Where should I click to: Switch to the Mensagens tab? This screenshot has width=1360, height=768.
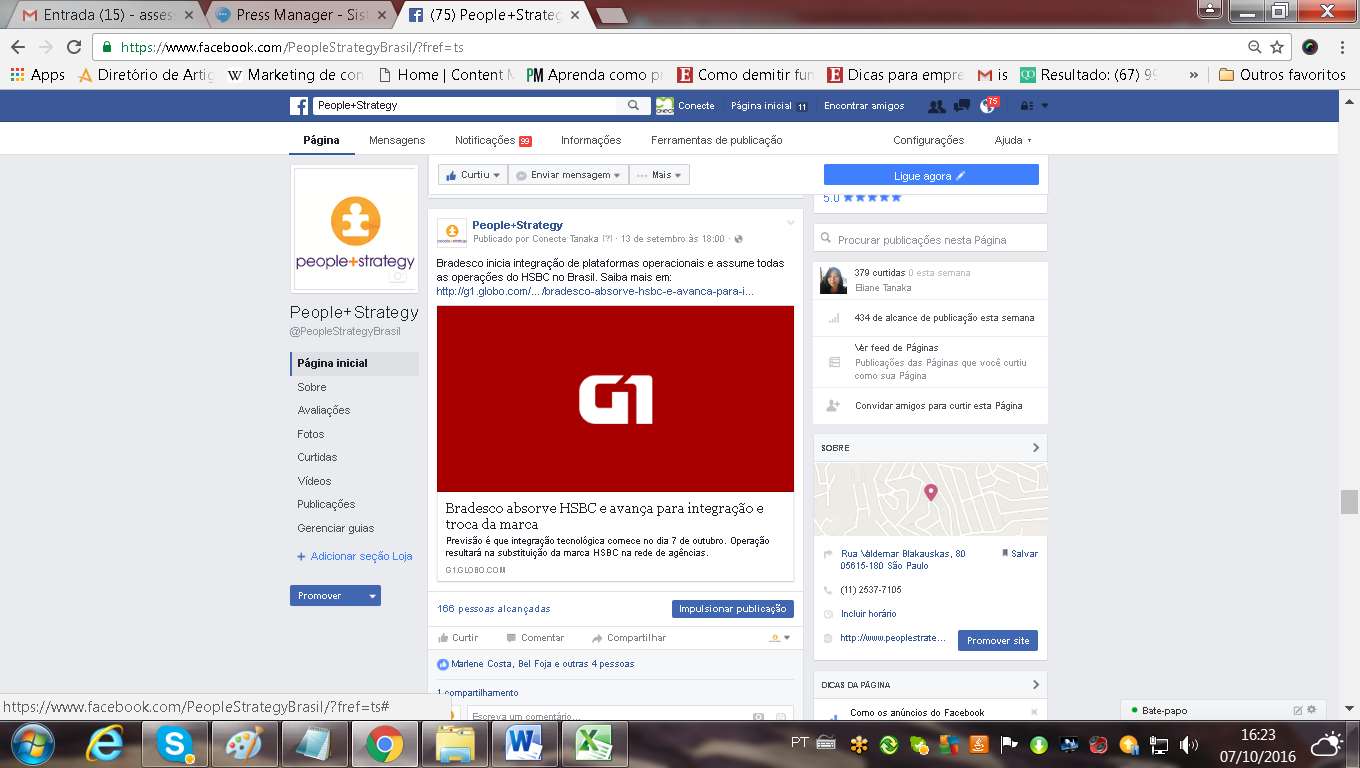pos(397,140)
